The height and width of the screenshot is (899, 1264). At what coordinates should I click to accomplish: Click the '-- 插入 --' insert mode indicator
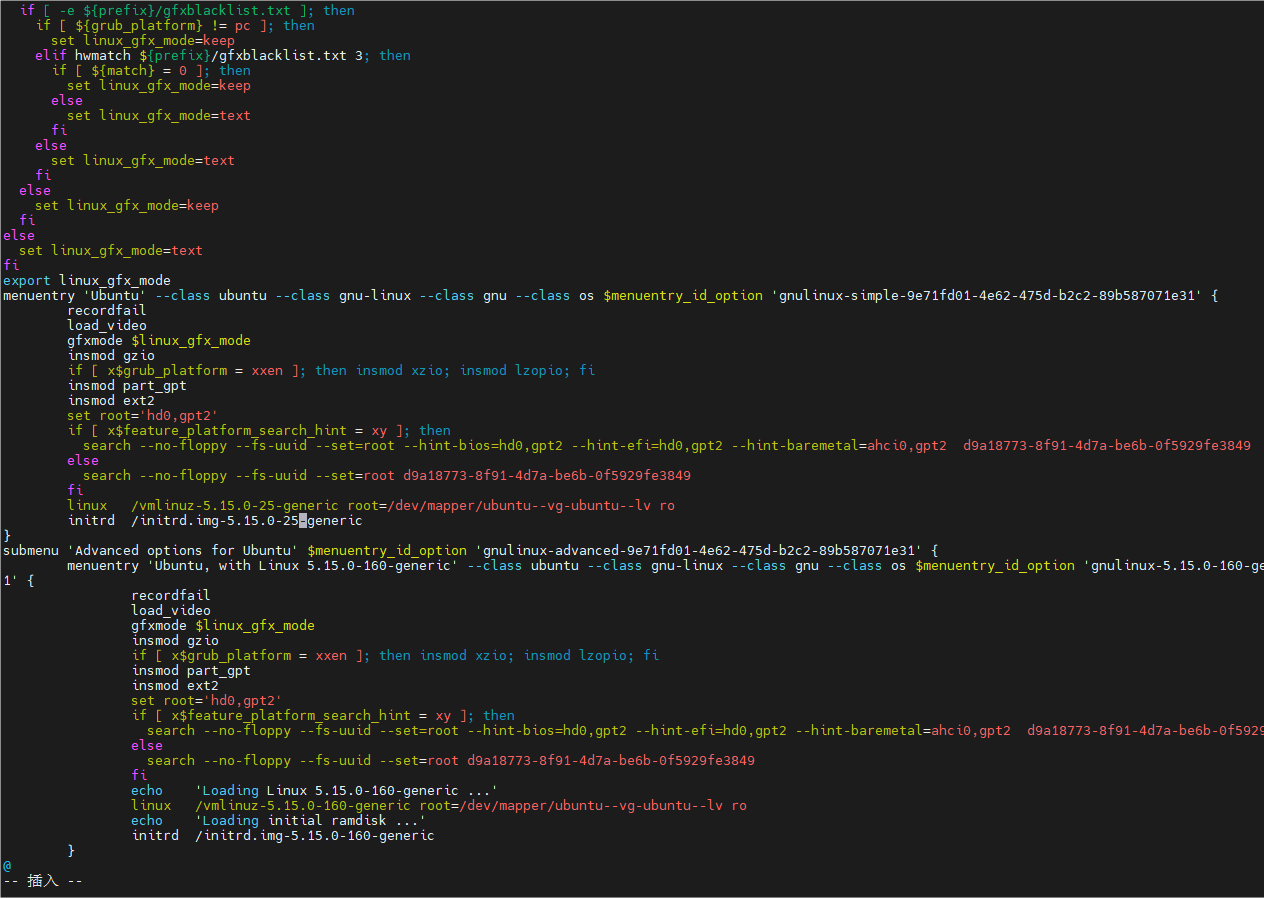43,881
